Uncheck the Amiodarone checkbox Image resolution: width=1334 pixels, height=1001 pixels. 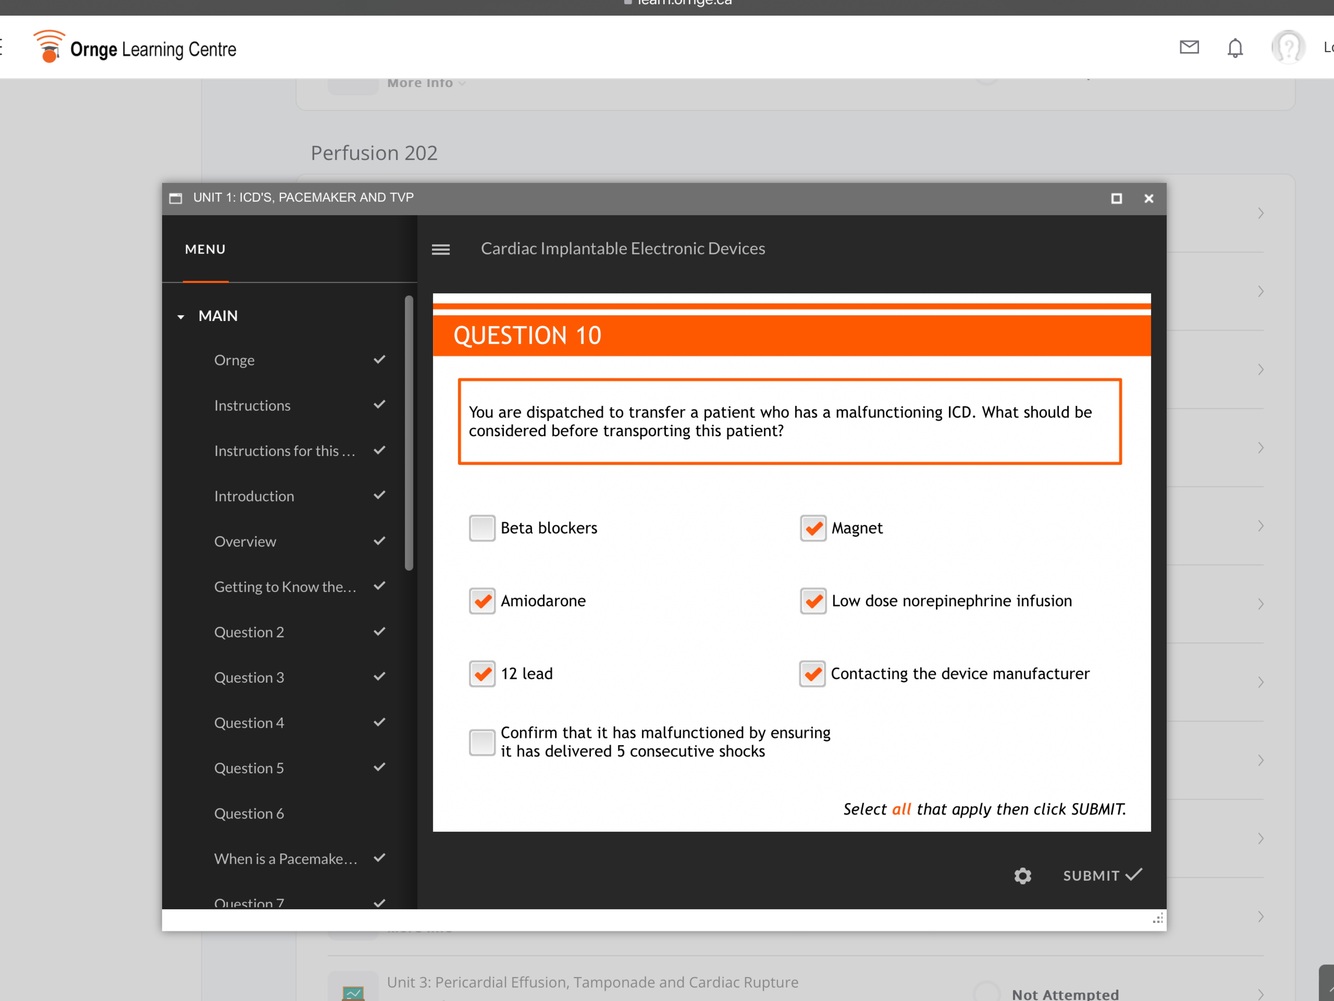[x=482, y=601]
